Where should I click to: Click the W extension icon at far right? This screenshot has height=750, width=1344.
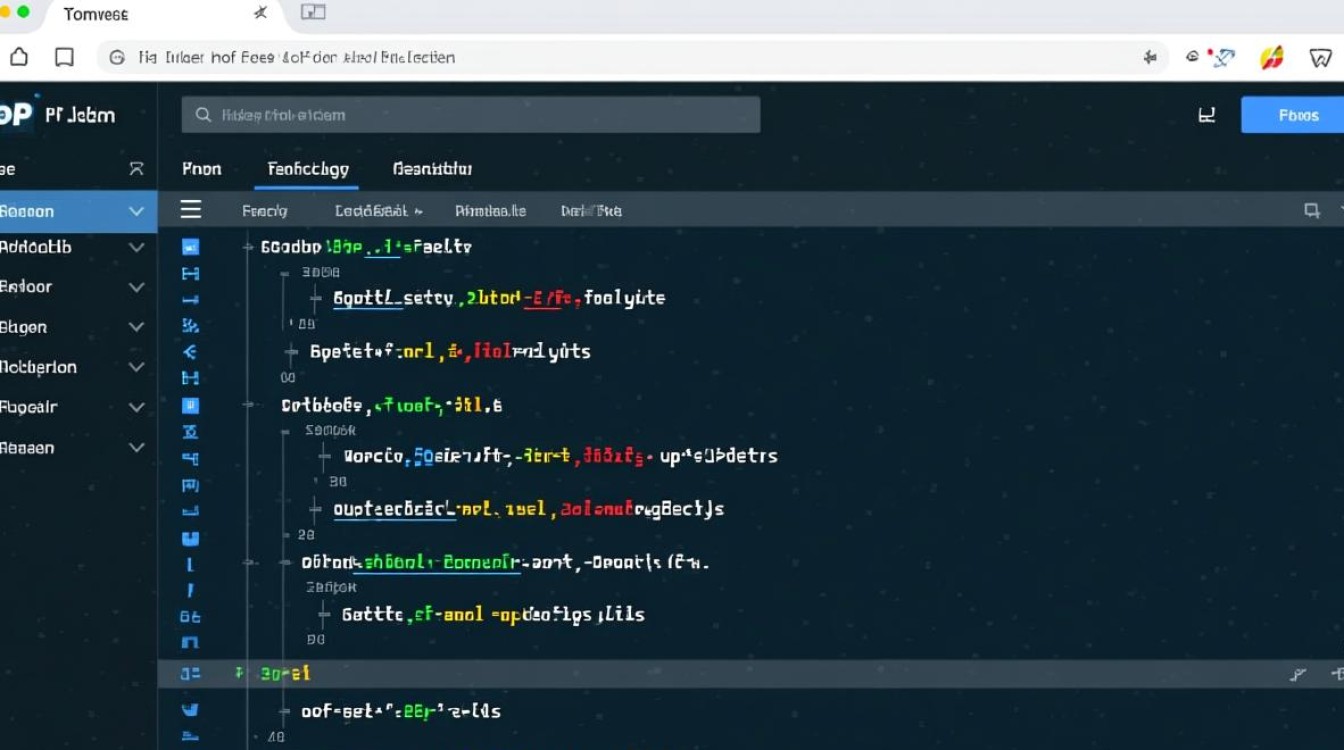[1320, 57]
